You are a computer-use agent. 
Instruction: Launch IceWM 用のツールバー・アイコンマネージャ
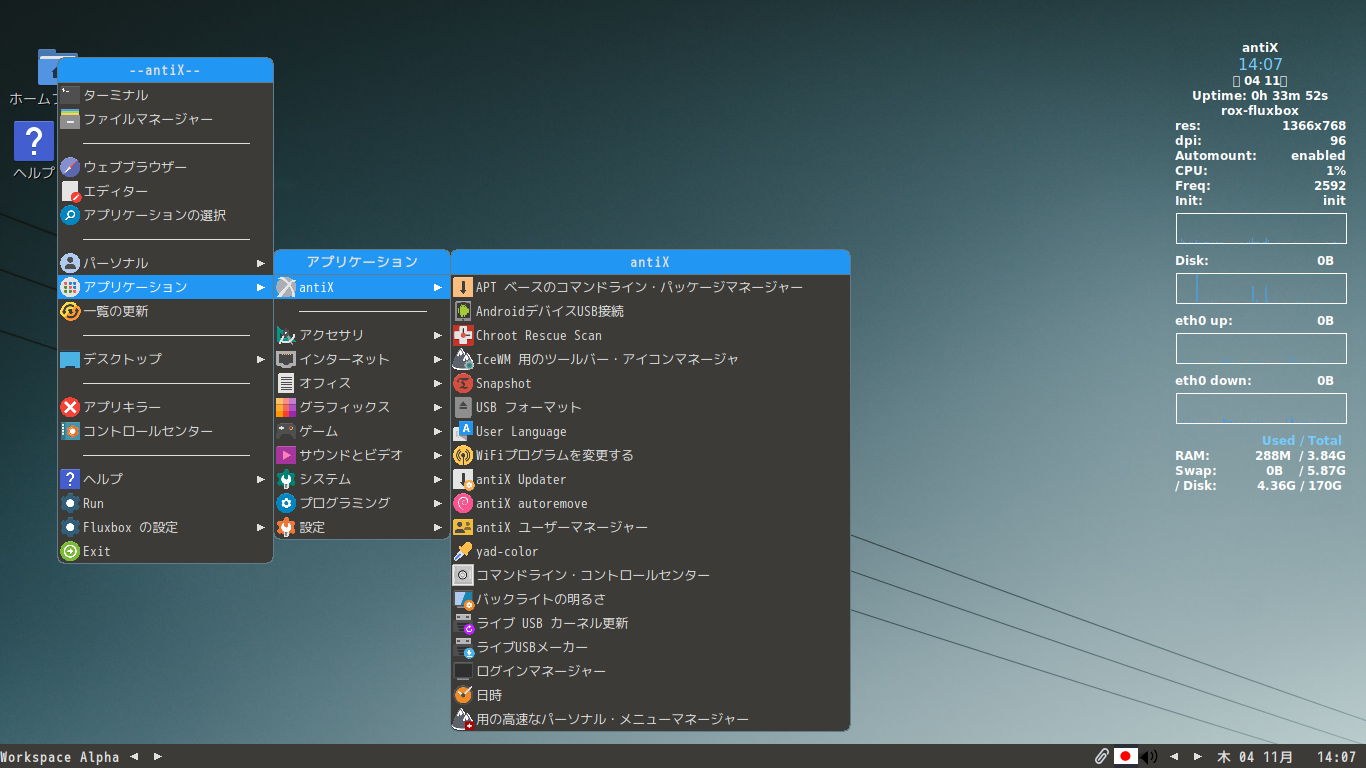click(x=651, y=359)
